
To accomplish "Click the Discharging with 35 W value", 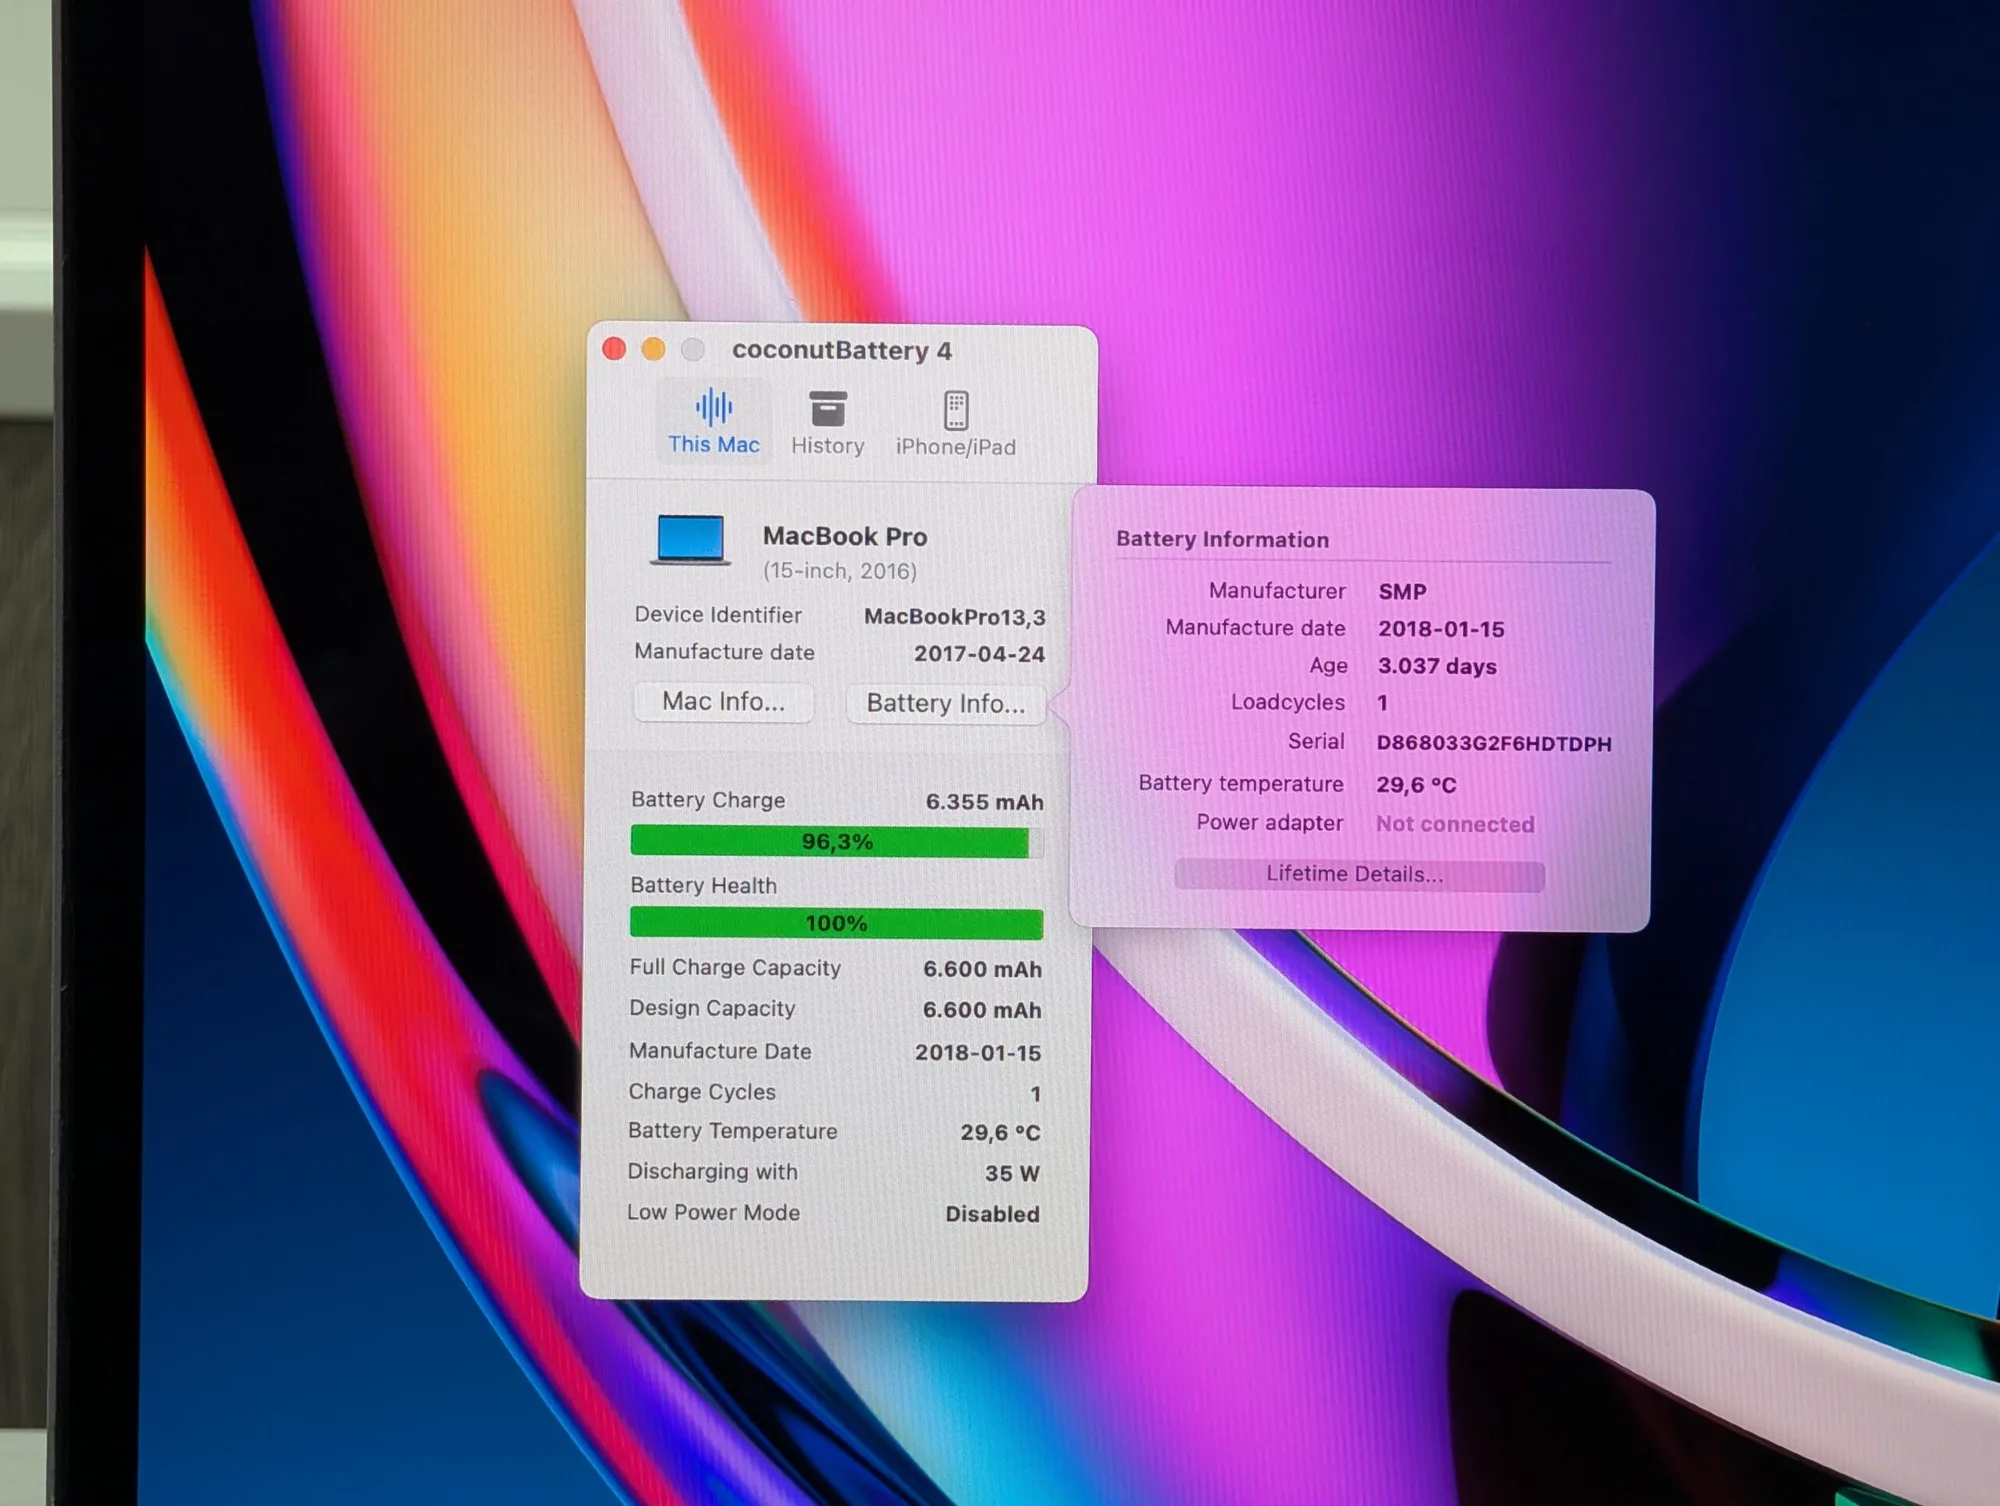I will (1013, 1174).
